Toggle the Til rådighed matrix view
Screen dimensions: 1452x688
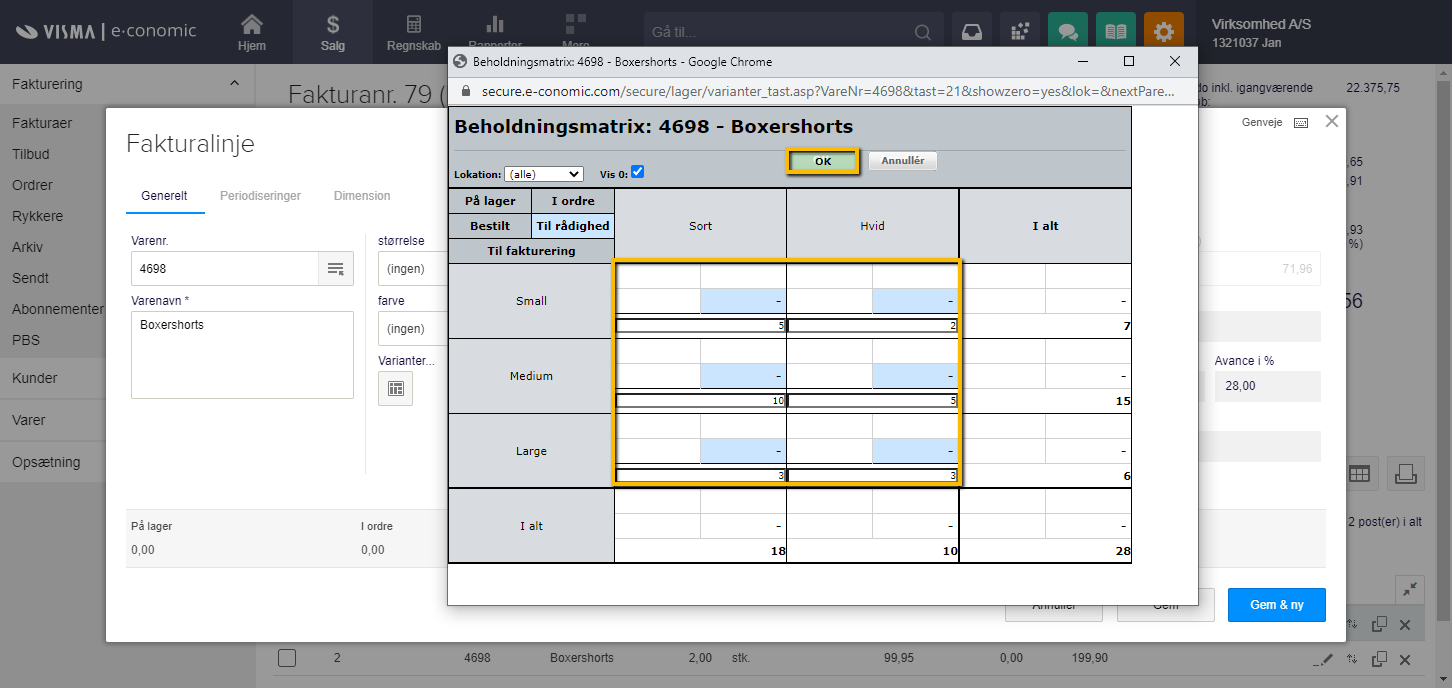pyautogui.click(x=573, y=226)
